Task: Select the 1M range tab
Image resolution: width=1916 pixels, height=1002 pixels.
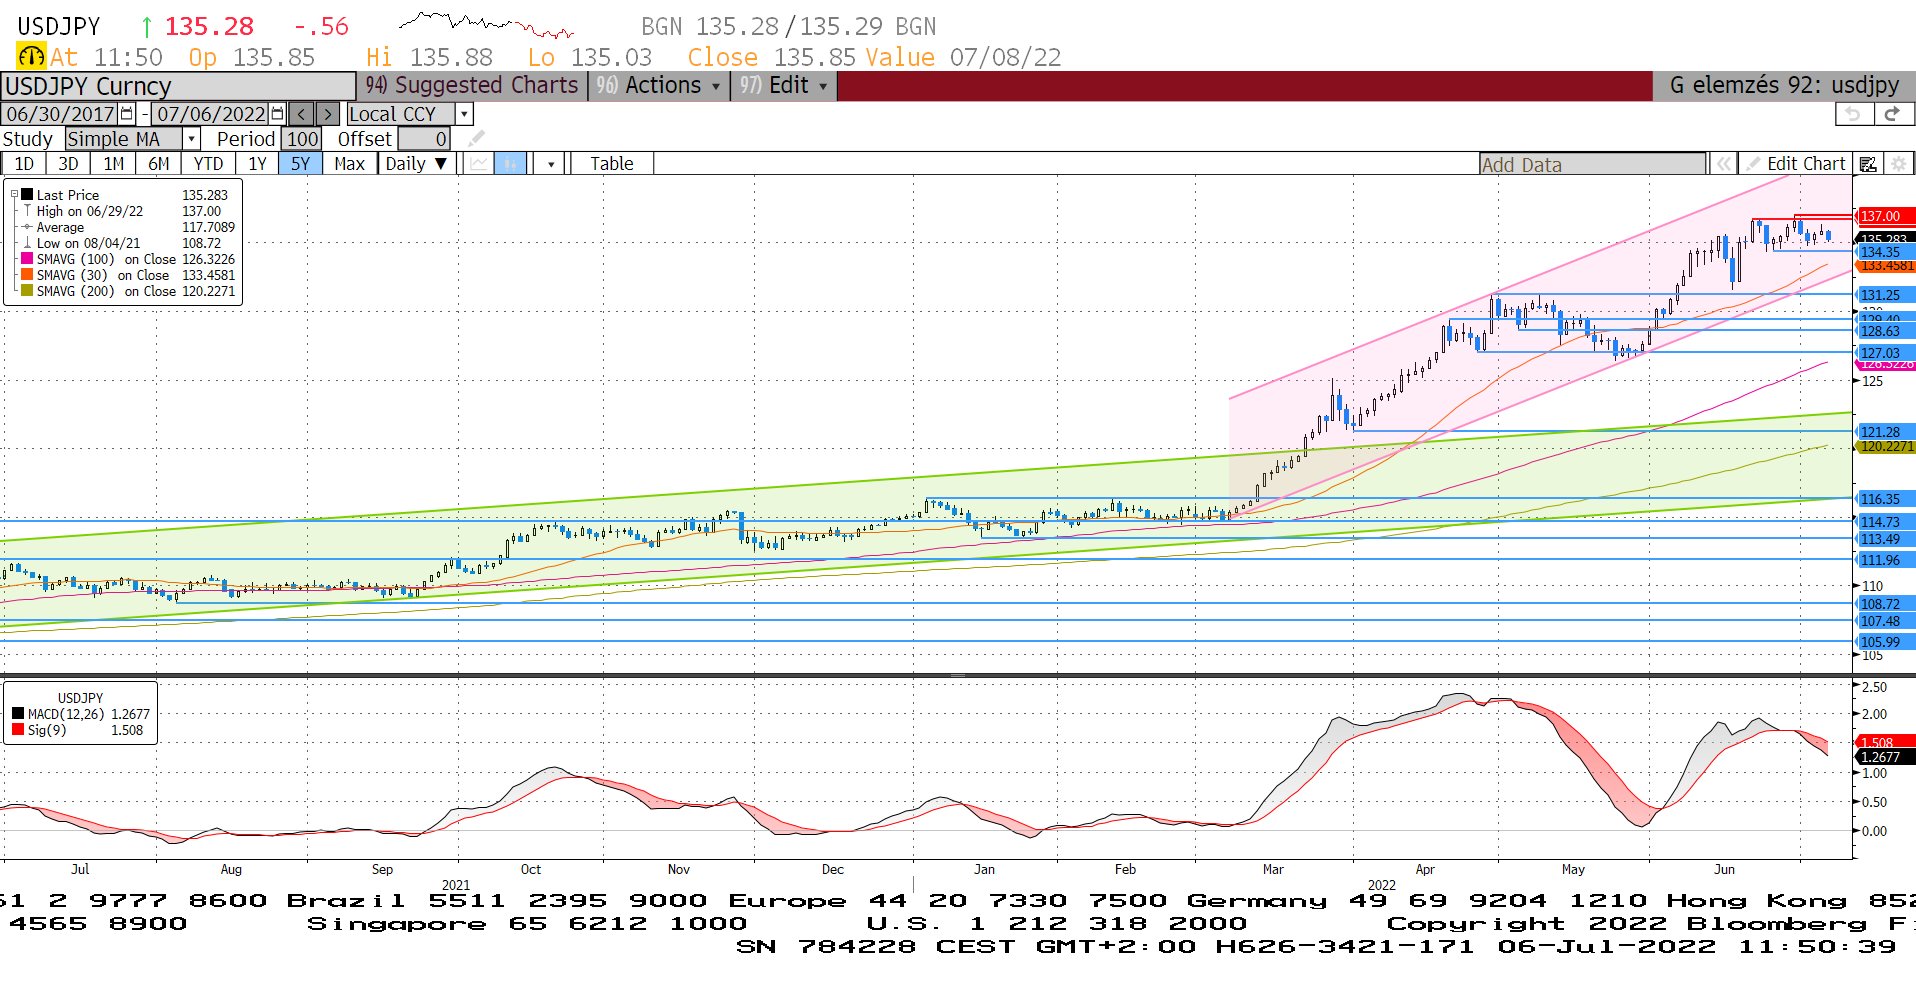Action: [x=114, y=164]
